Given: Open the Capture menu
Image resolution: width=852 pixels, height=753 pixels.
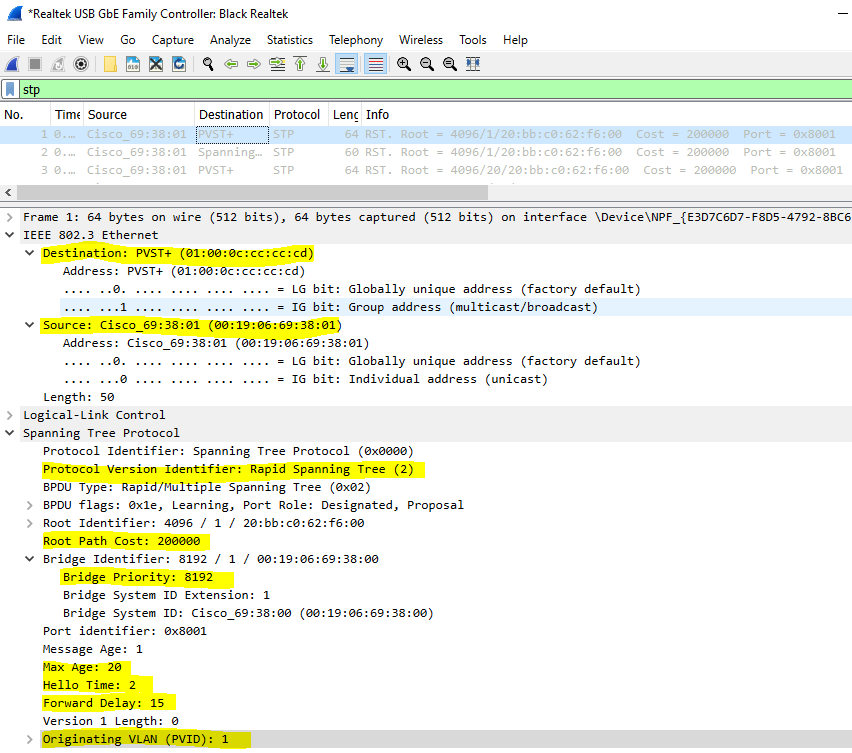Looking at the screenshot, I should click(x=173, y=40).
